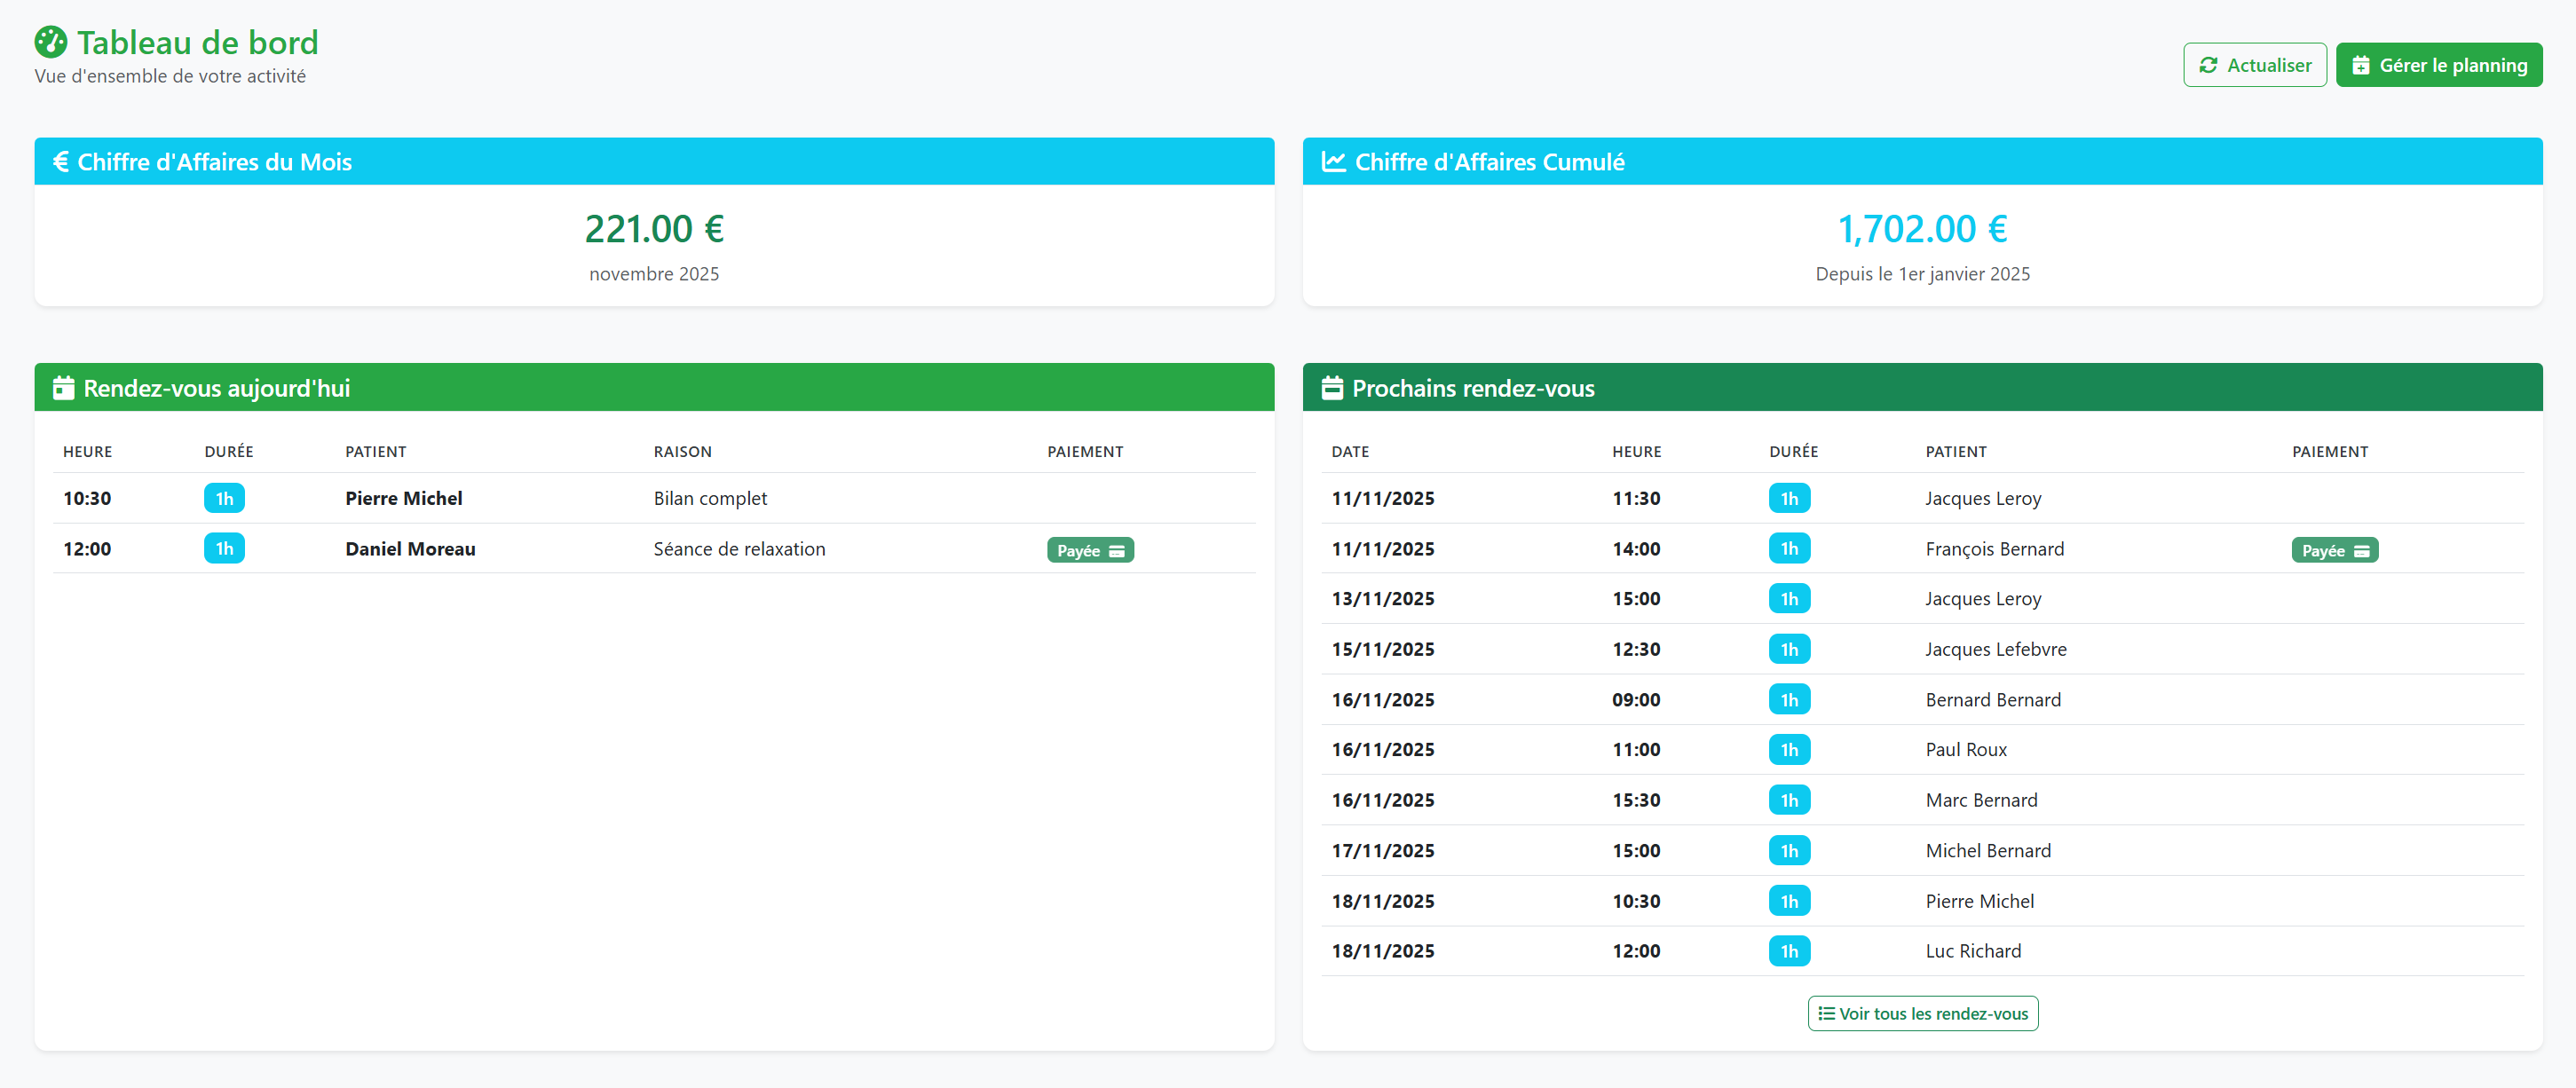The width and height of the screenshot is (2576, 1088).
Task: Click the euro icon on Chiffre d'Affaires du Mois
Action: tap(60, 161)
